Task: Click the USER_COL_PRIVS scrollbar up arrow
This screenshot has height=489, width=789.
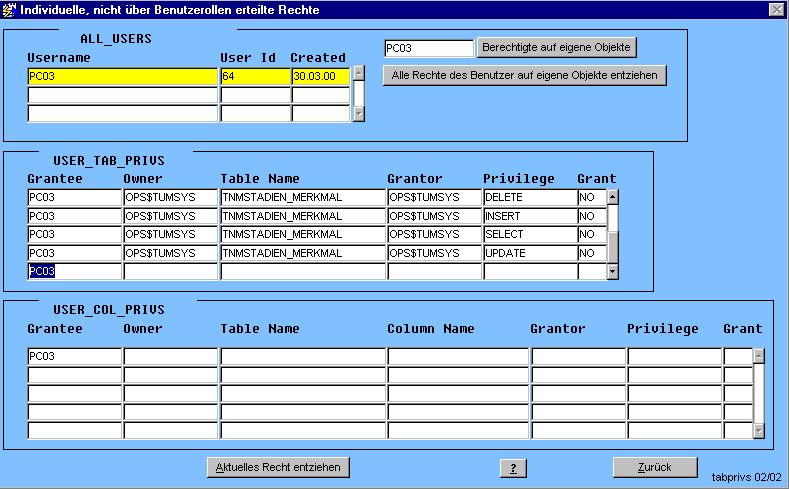Action: coord(758,355)
